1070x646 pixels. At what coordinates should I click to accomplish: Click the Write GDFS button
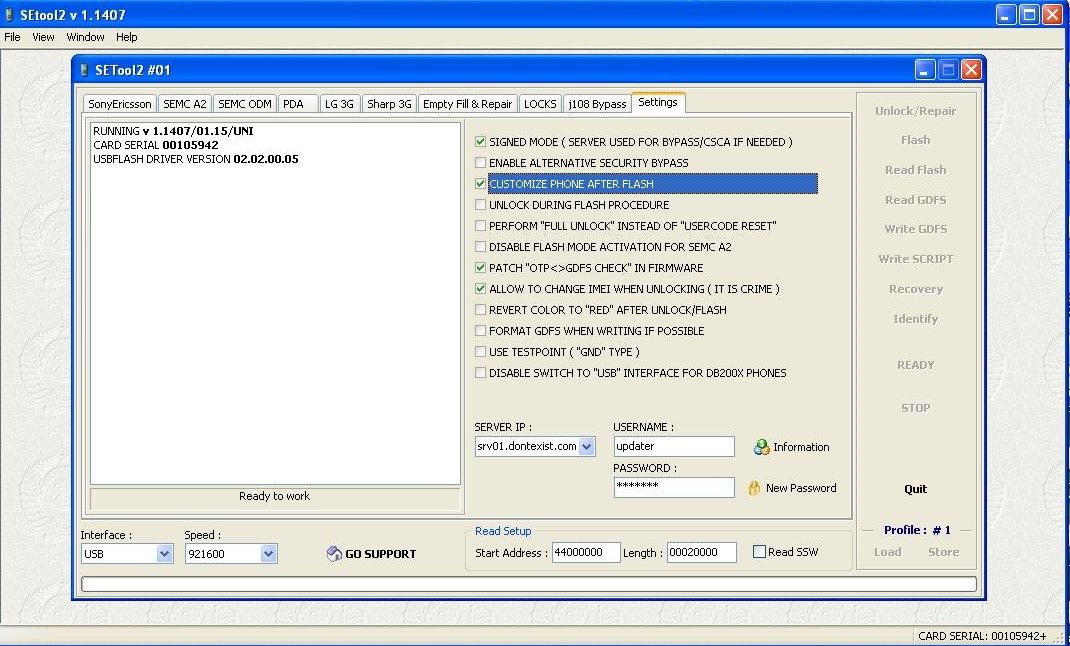point(915,229)
